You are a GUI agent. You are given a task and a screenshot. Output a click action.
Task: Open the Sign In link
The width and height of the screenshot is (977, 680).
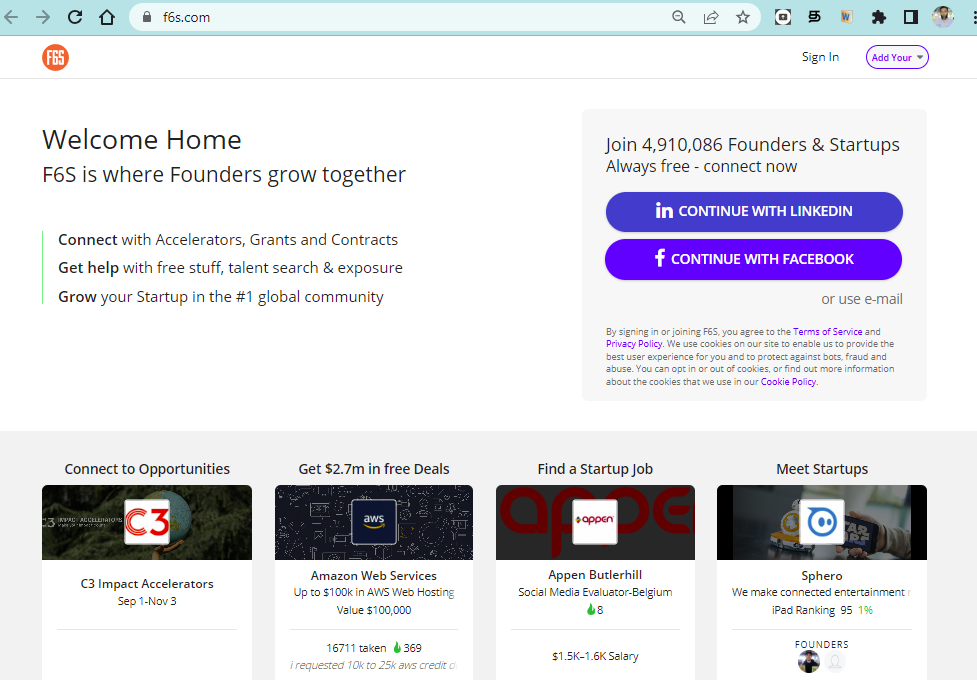tap(820, 57)
